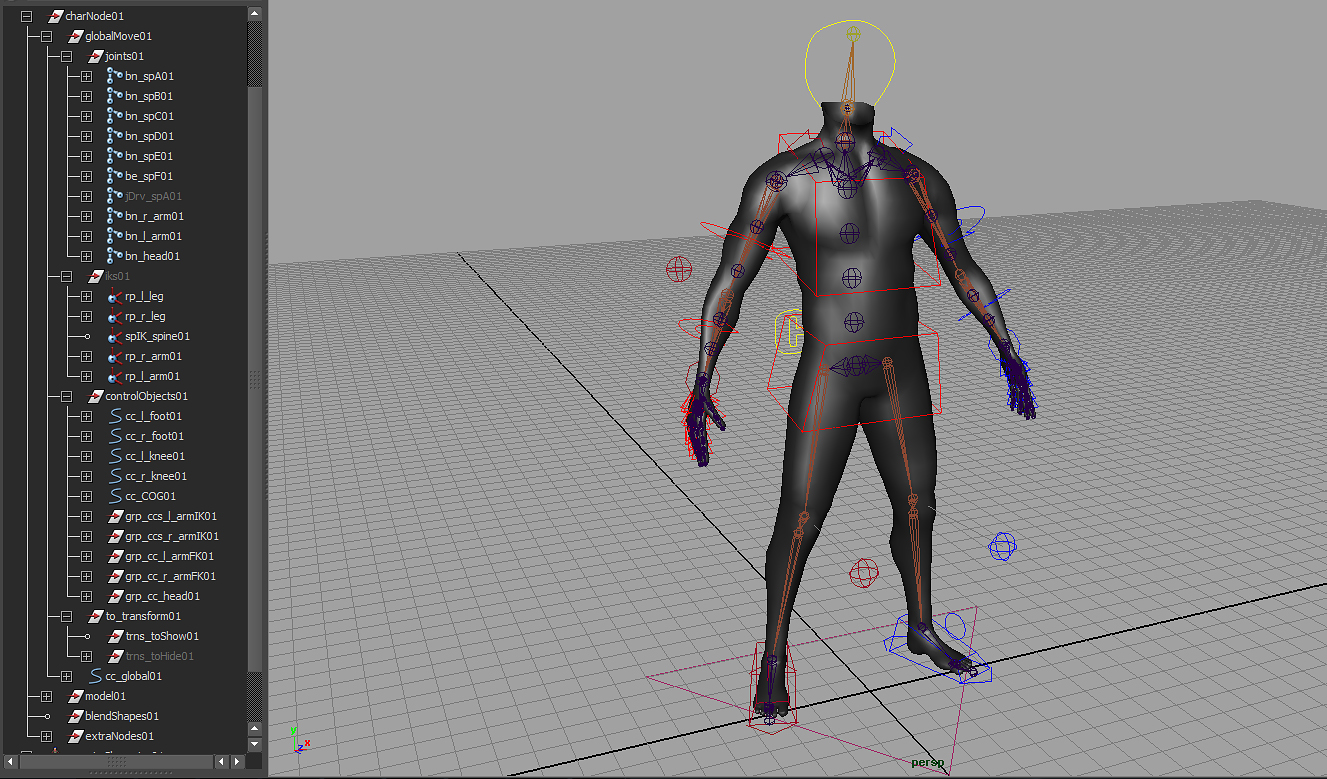Select bn_spD01 in the outliner

tap(150, 136)
